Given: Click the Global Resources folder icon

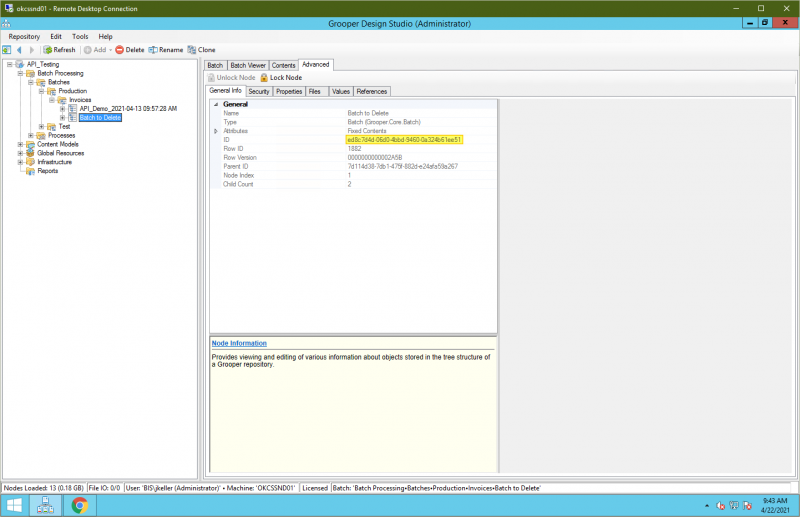Looking at the screenshot, I should (x=31, y=153).
